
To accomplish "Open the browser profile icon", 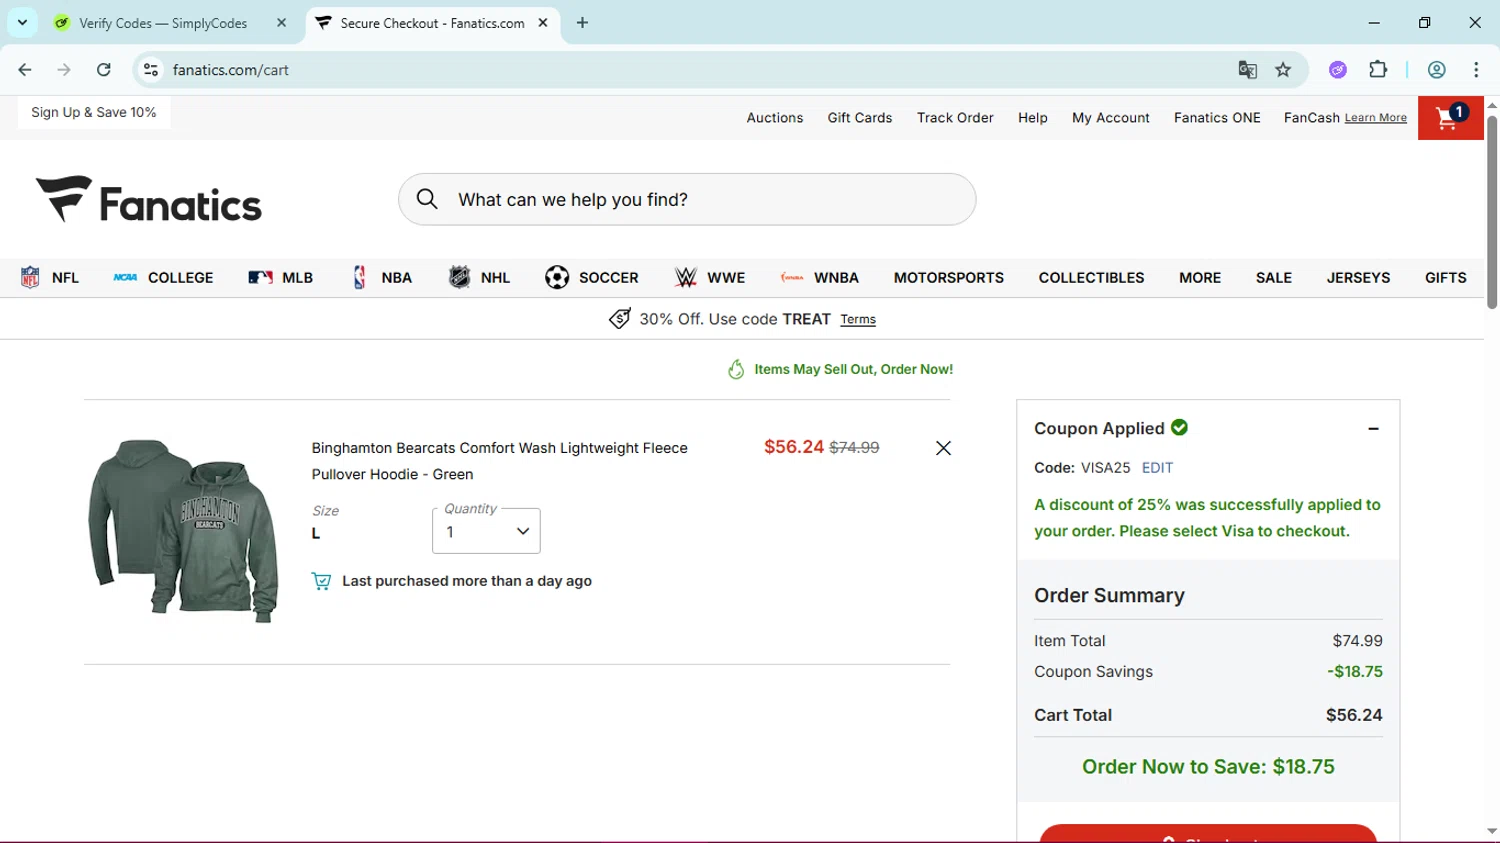I will tap(1437, 70).
